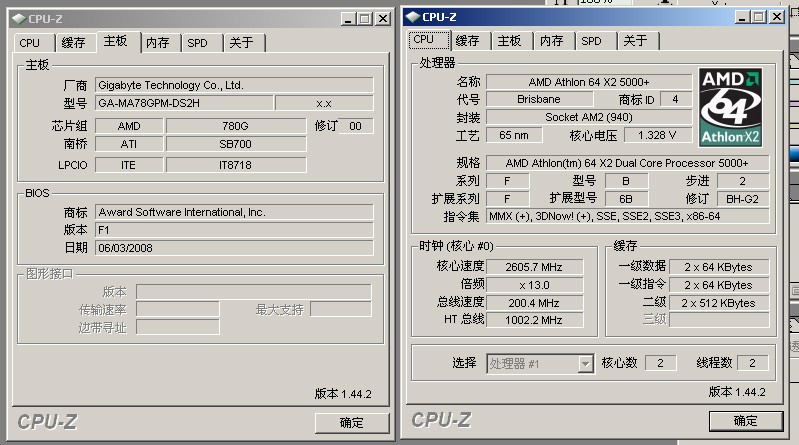
Task: Maximize the left CPU-Z window
Action: click(365, 19)
